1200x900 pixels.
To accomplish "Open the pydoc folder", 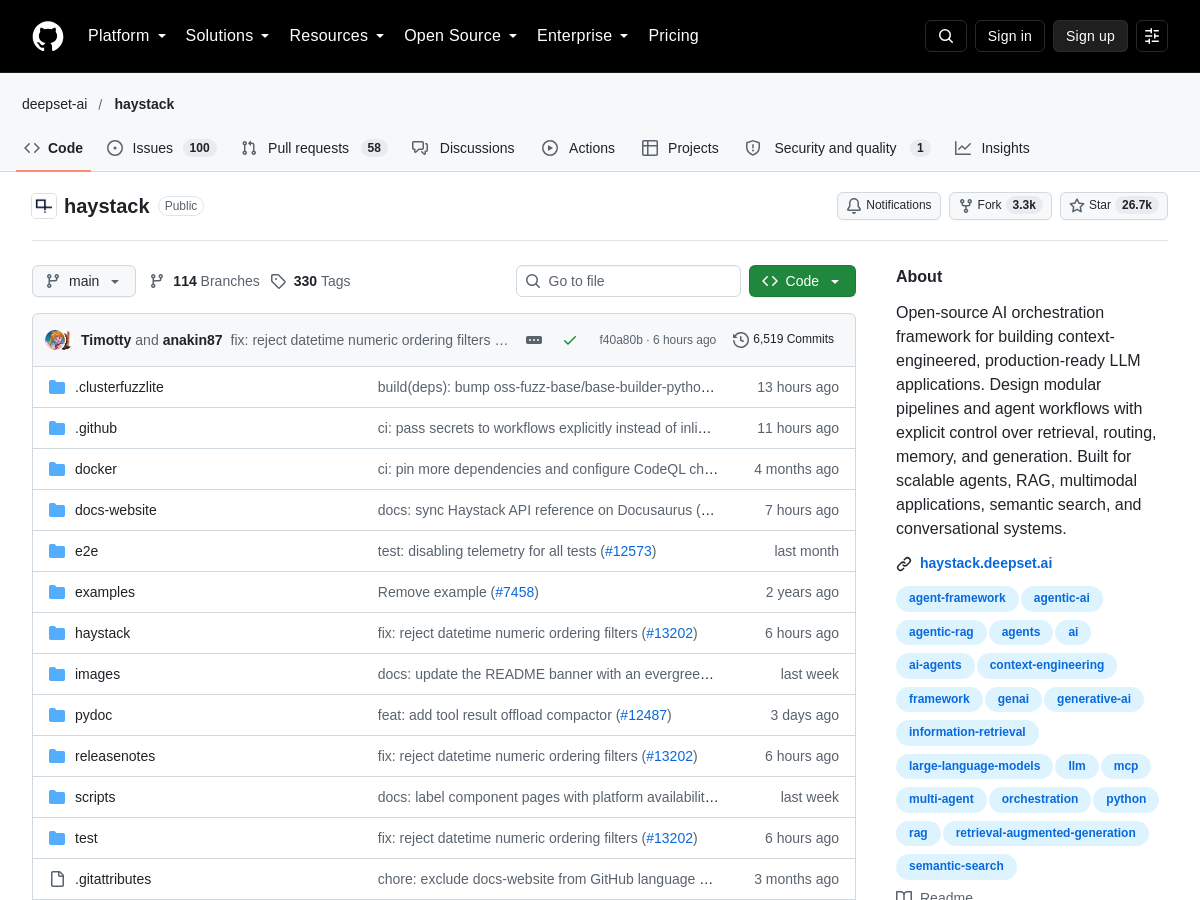I will point(93,715).
